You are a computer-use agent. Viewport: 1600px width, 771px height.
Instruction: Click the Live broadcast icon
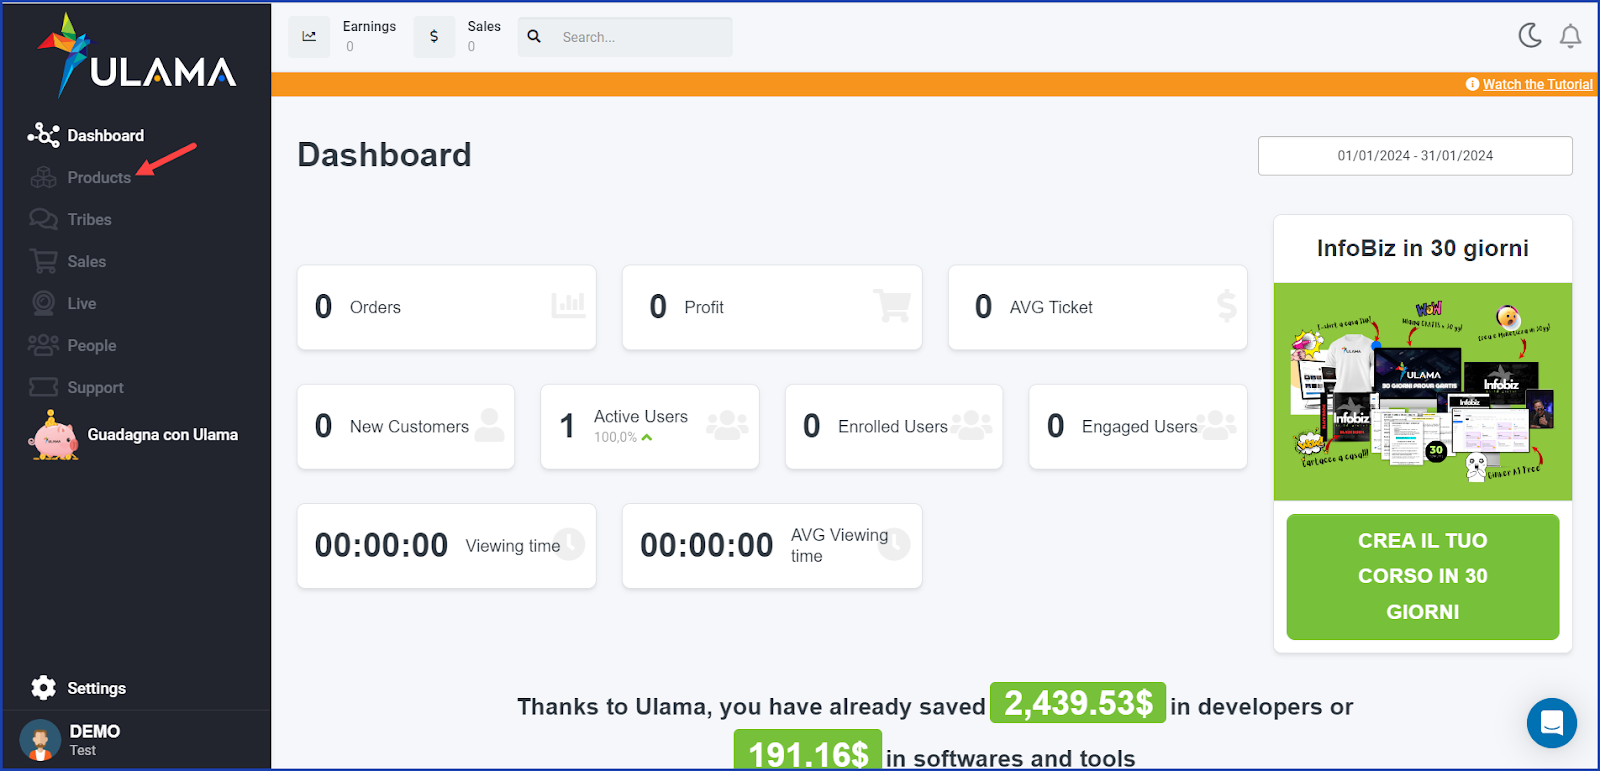(x=43, y=303)
